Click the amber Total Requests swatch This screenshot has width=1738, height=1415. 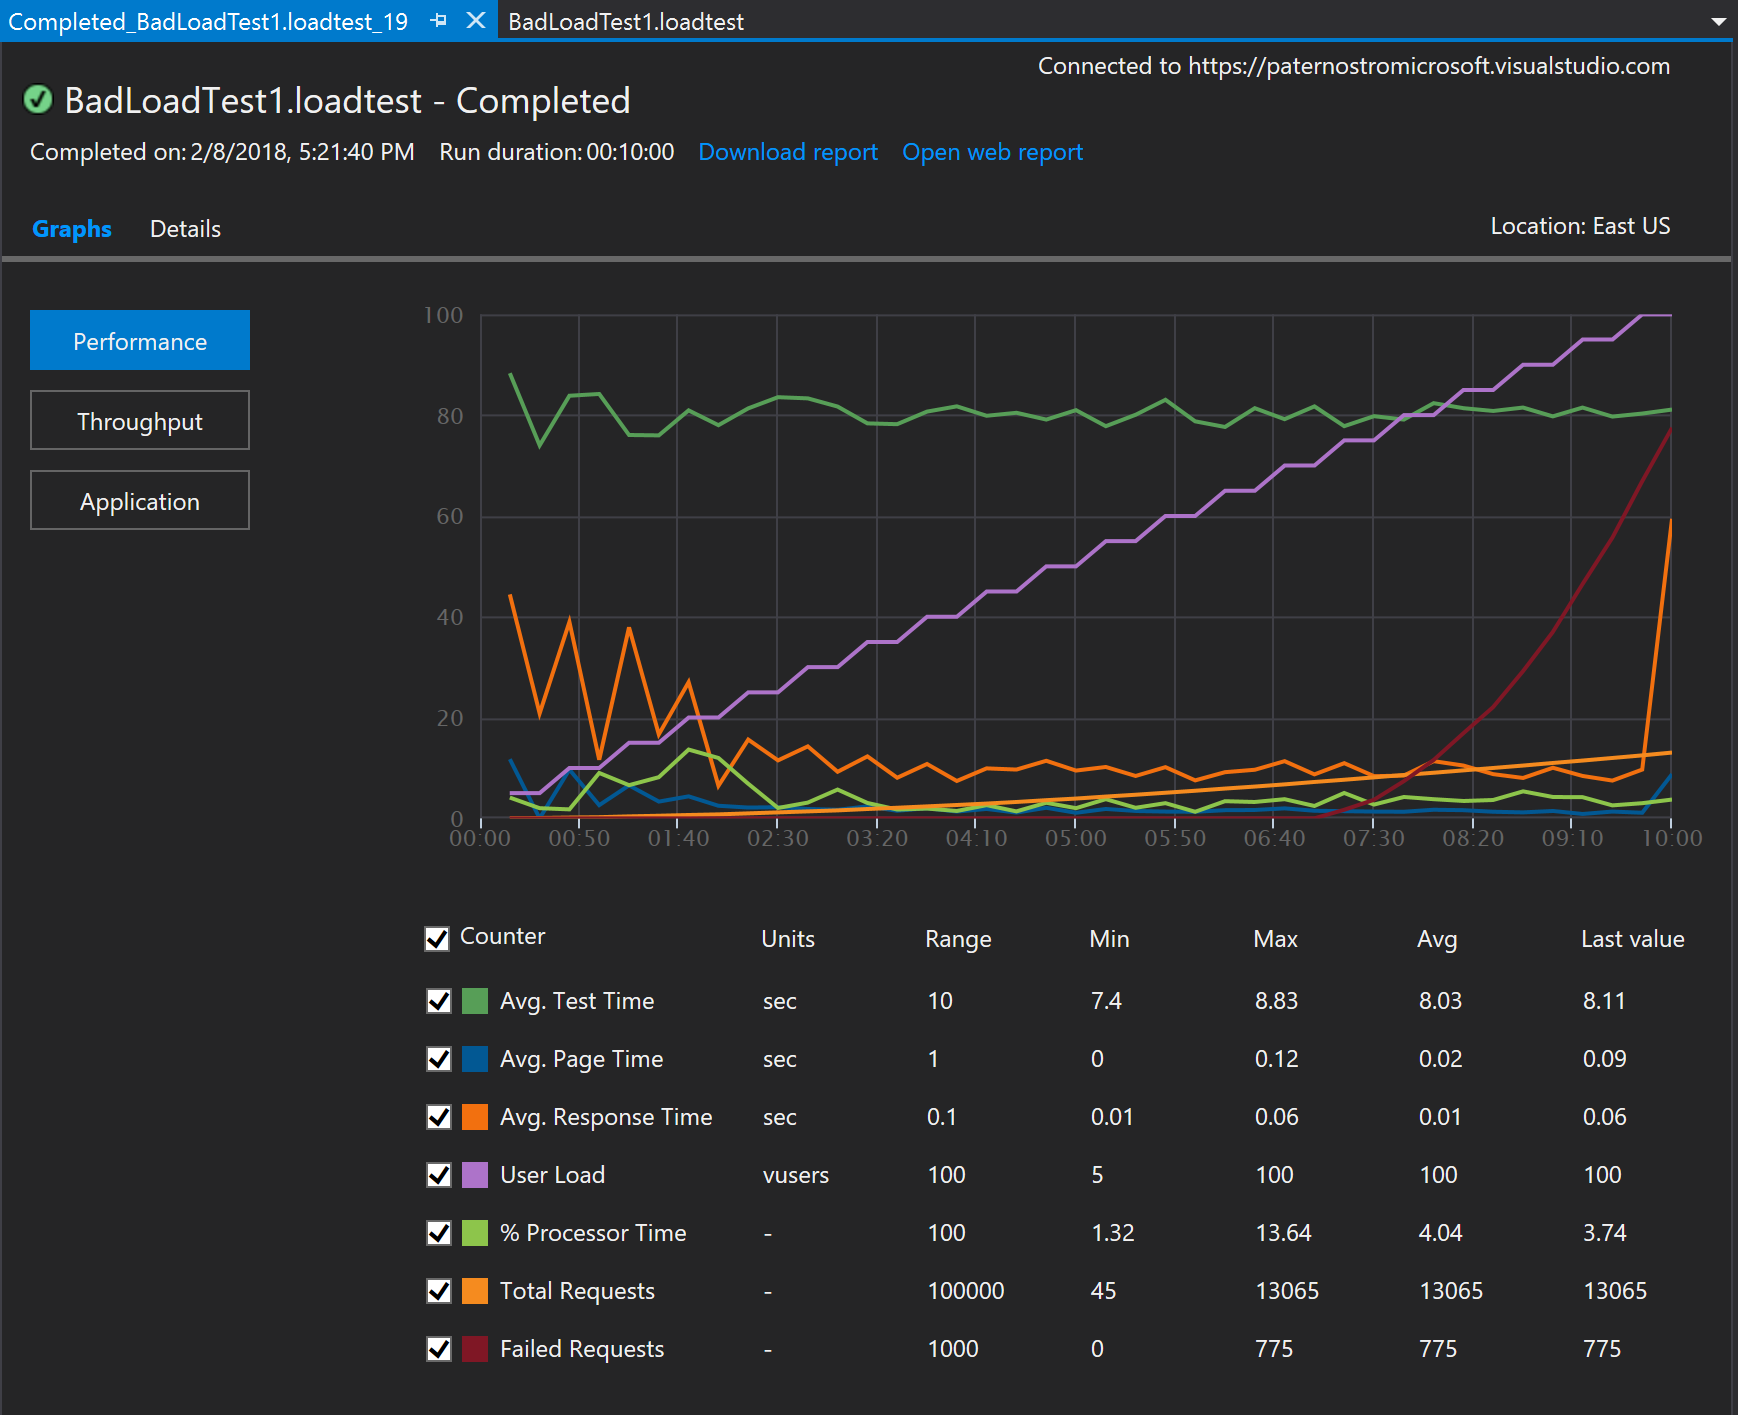(x=475, y=1291)
